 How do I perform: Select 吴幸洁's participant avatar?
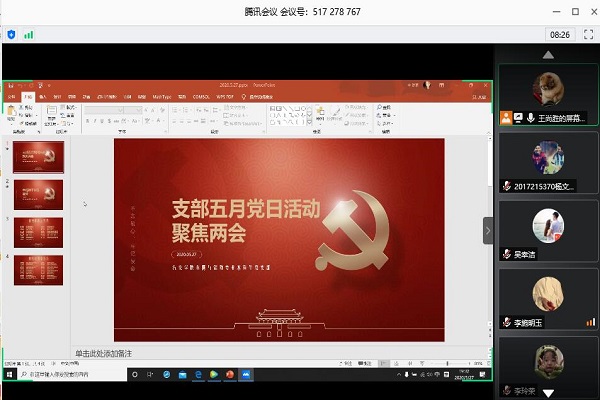[x=548, y=226]
